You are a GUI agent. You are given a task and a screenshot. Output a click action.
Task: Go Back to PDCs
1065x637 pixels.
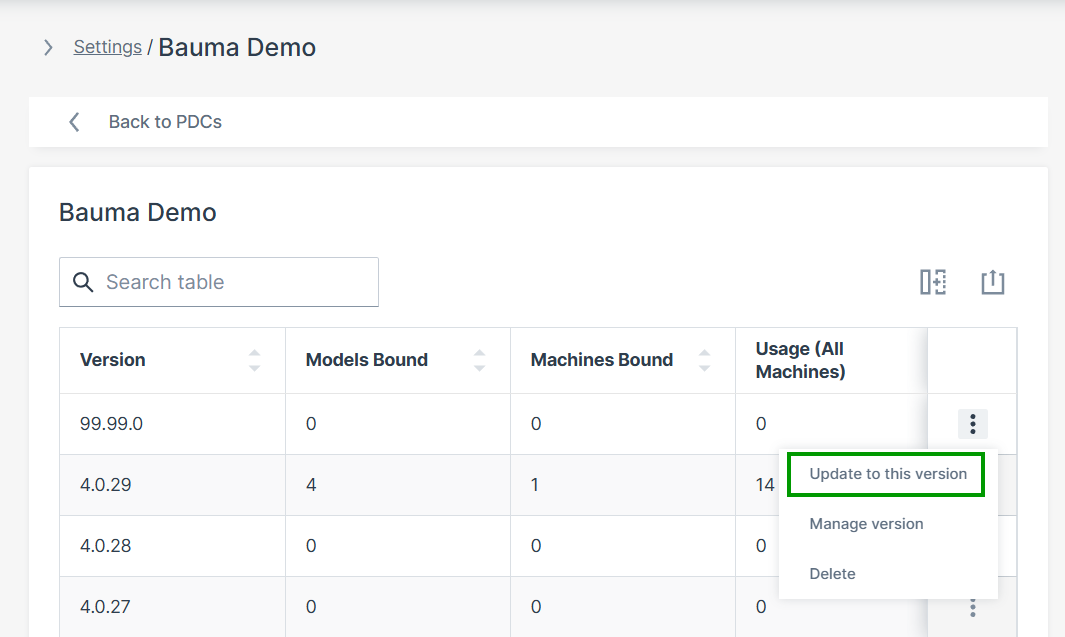pos(165,122)
